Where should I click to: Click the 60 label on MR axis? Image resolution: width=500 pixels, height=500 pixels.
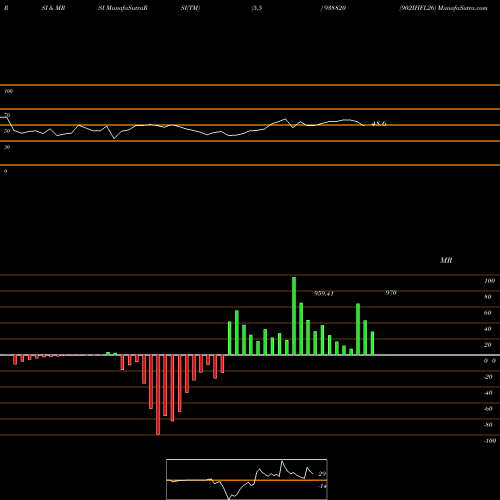[x=488, y=313]
